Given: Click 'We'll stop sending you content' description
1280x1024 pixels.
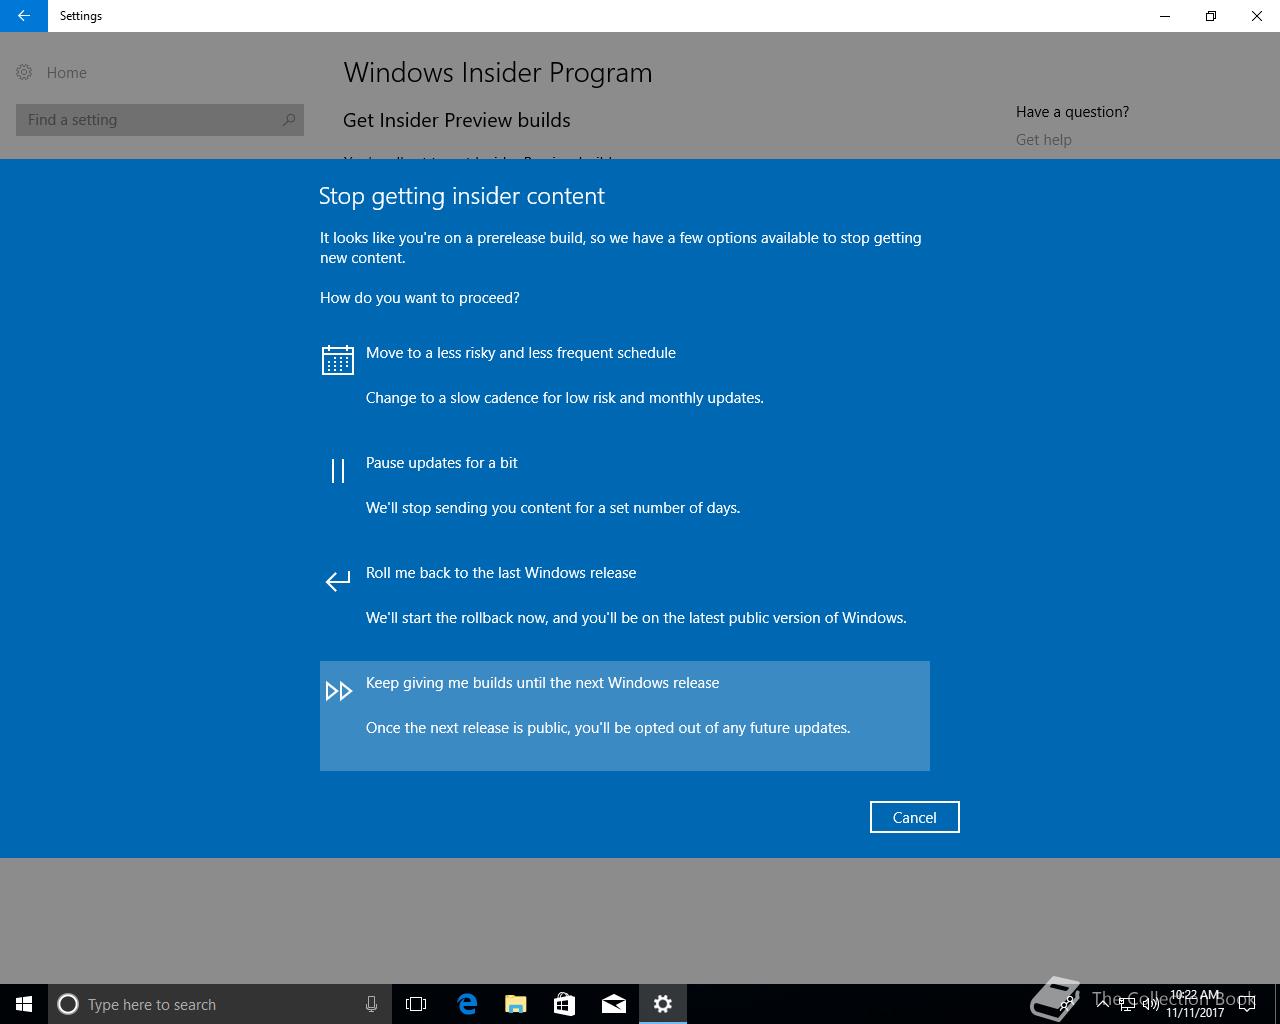Looking at the screenshot, I should coord(553,508).
